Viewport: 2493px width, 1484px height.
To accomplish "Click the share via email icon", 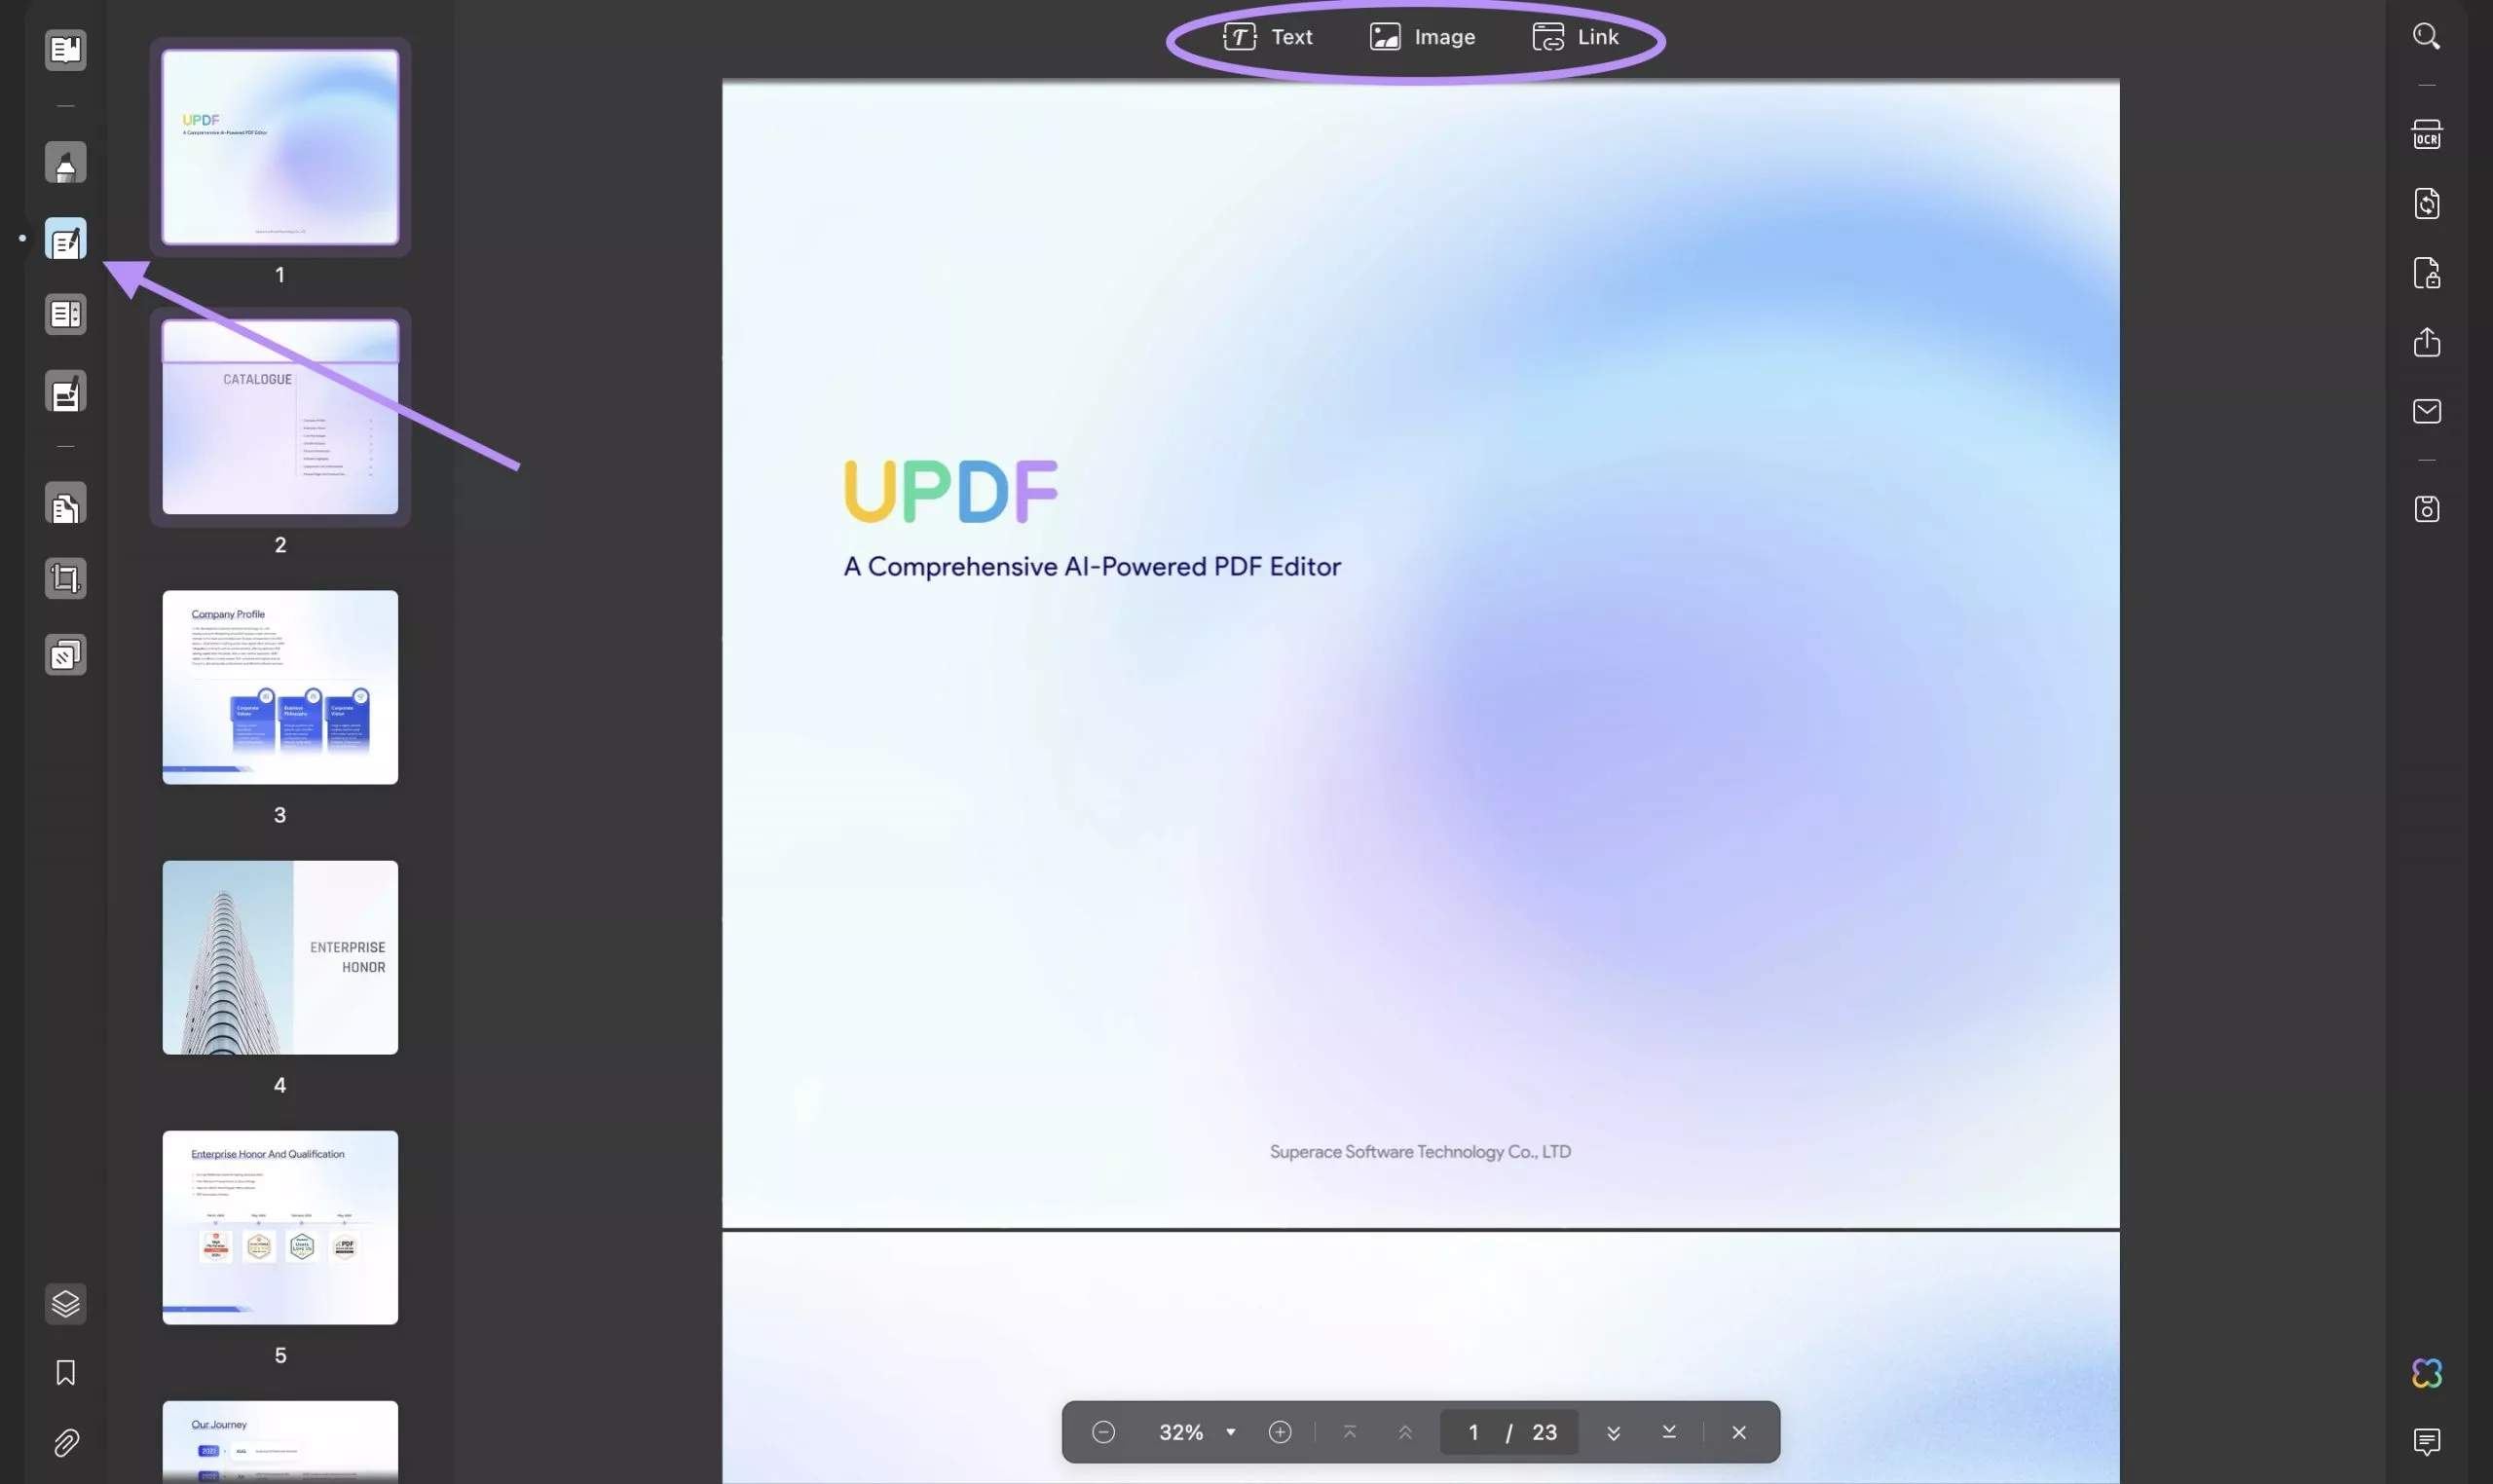I will tap(2428, 412).
